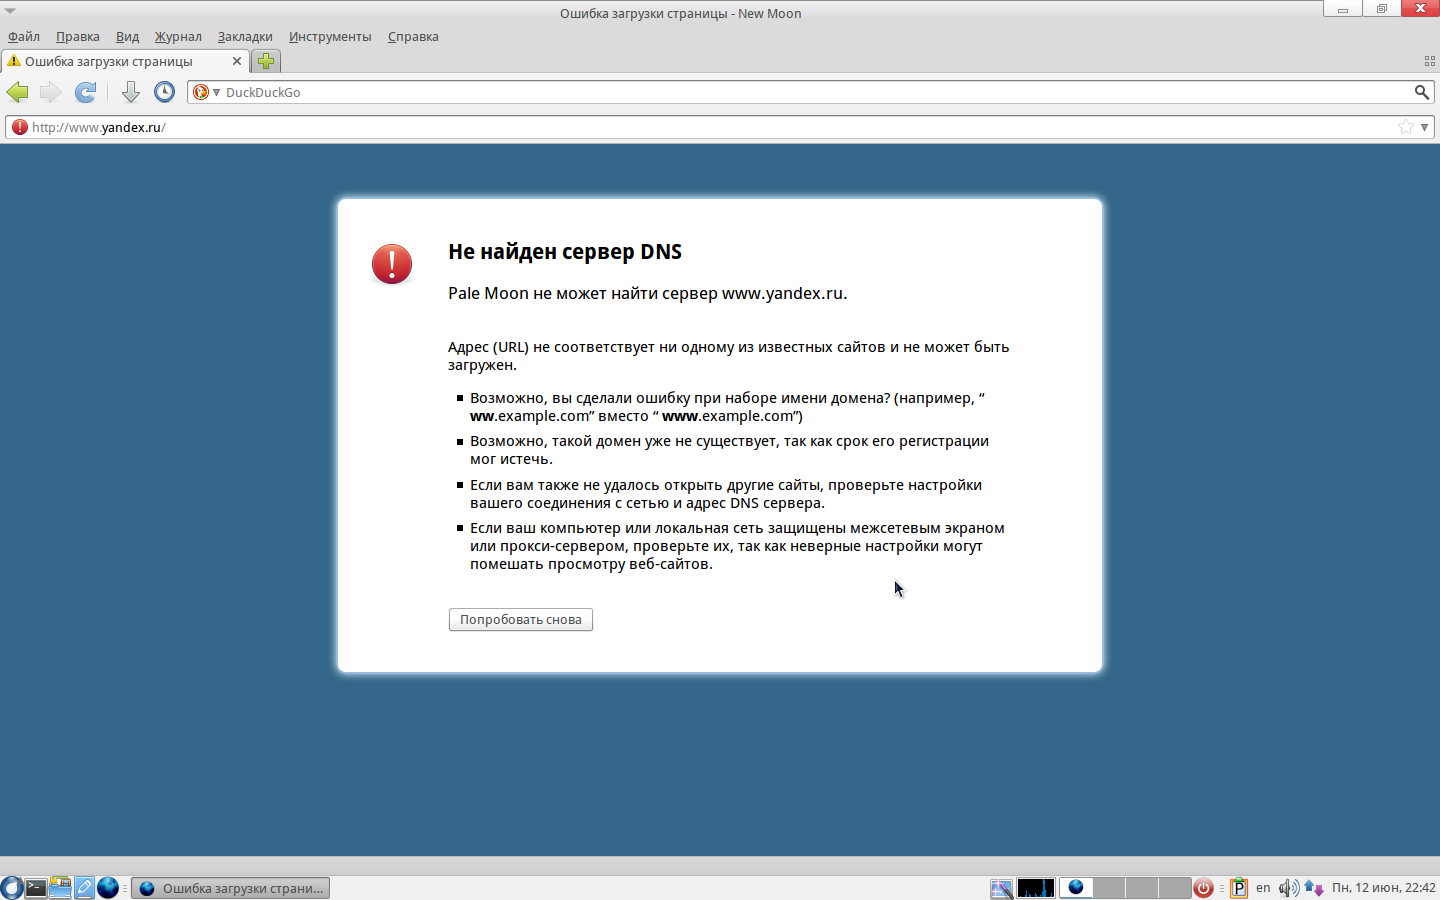Open the Журнал menu

tap(178, 37)
